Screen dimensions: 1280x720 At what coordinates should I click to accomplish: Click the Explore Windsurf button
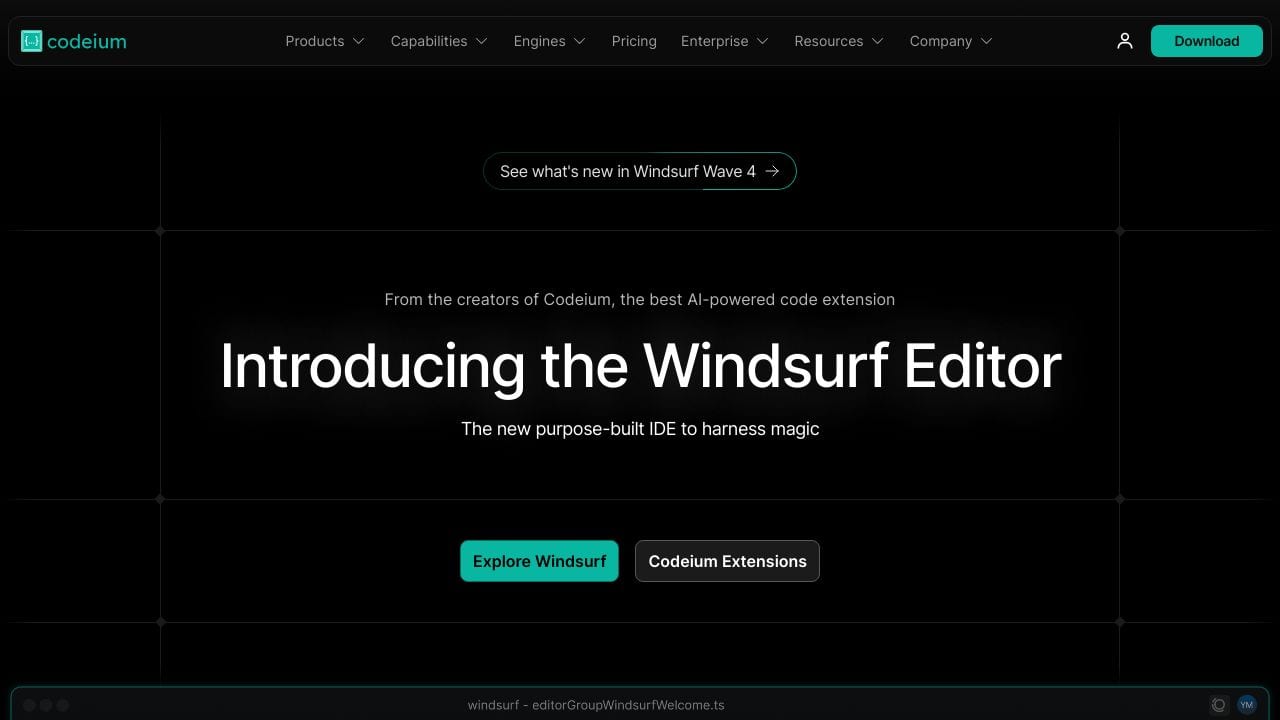[539, 561]
